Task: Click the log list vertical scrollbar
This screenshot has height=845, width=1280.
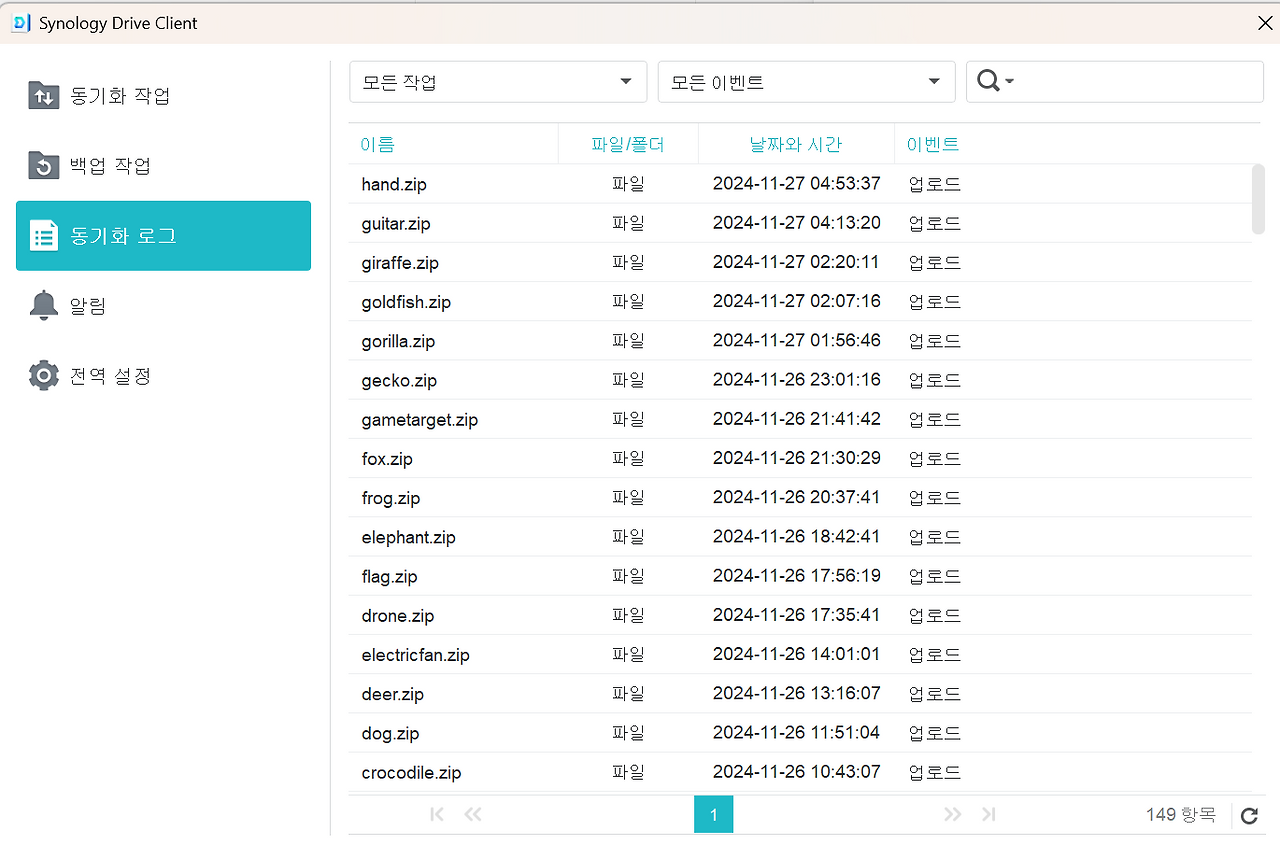Action: tap(1258, 199)
